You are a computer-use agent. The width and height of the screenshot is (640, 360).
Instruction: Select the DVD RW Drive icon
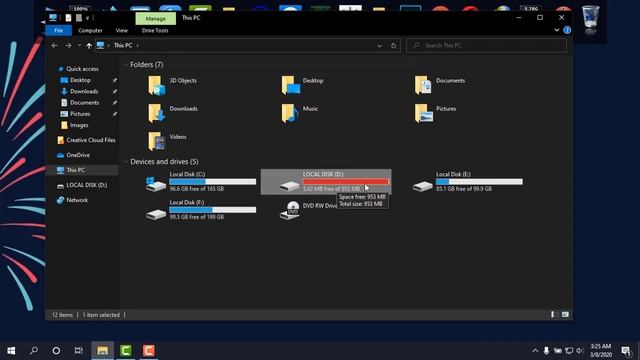click(x=290, y=210)
